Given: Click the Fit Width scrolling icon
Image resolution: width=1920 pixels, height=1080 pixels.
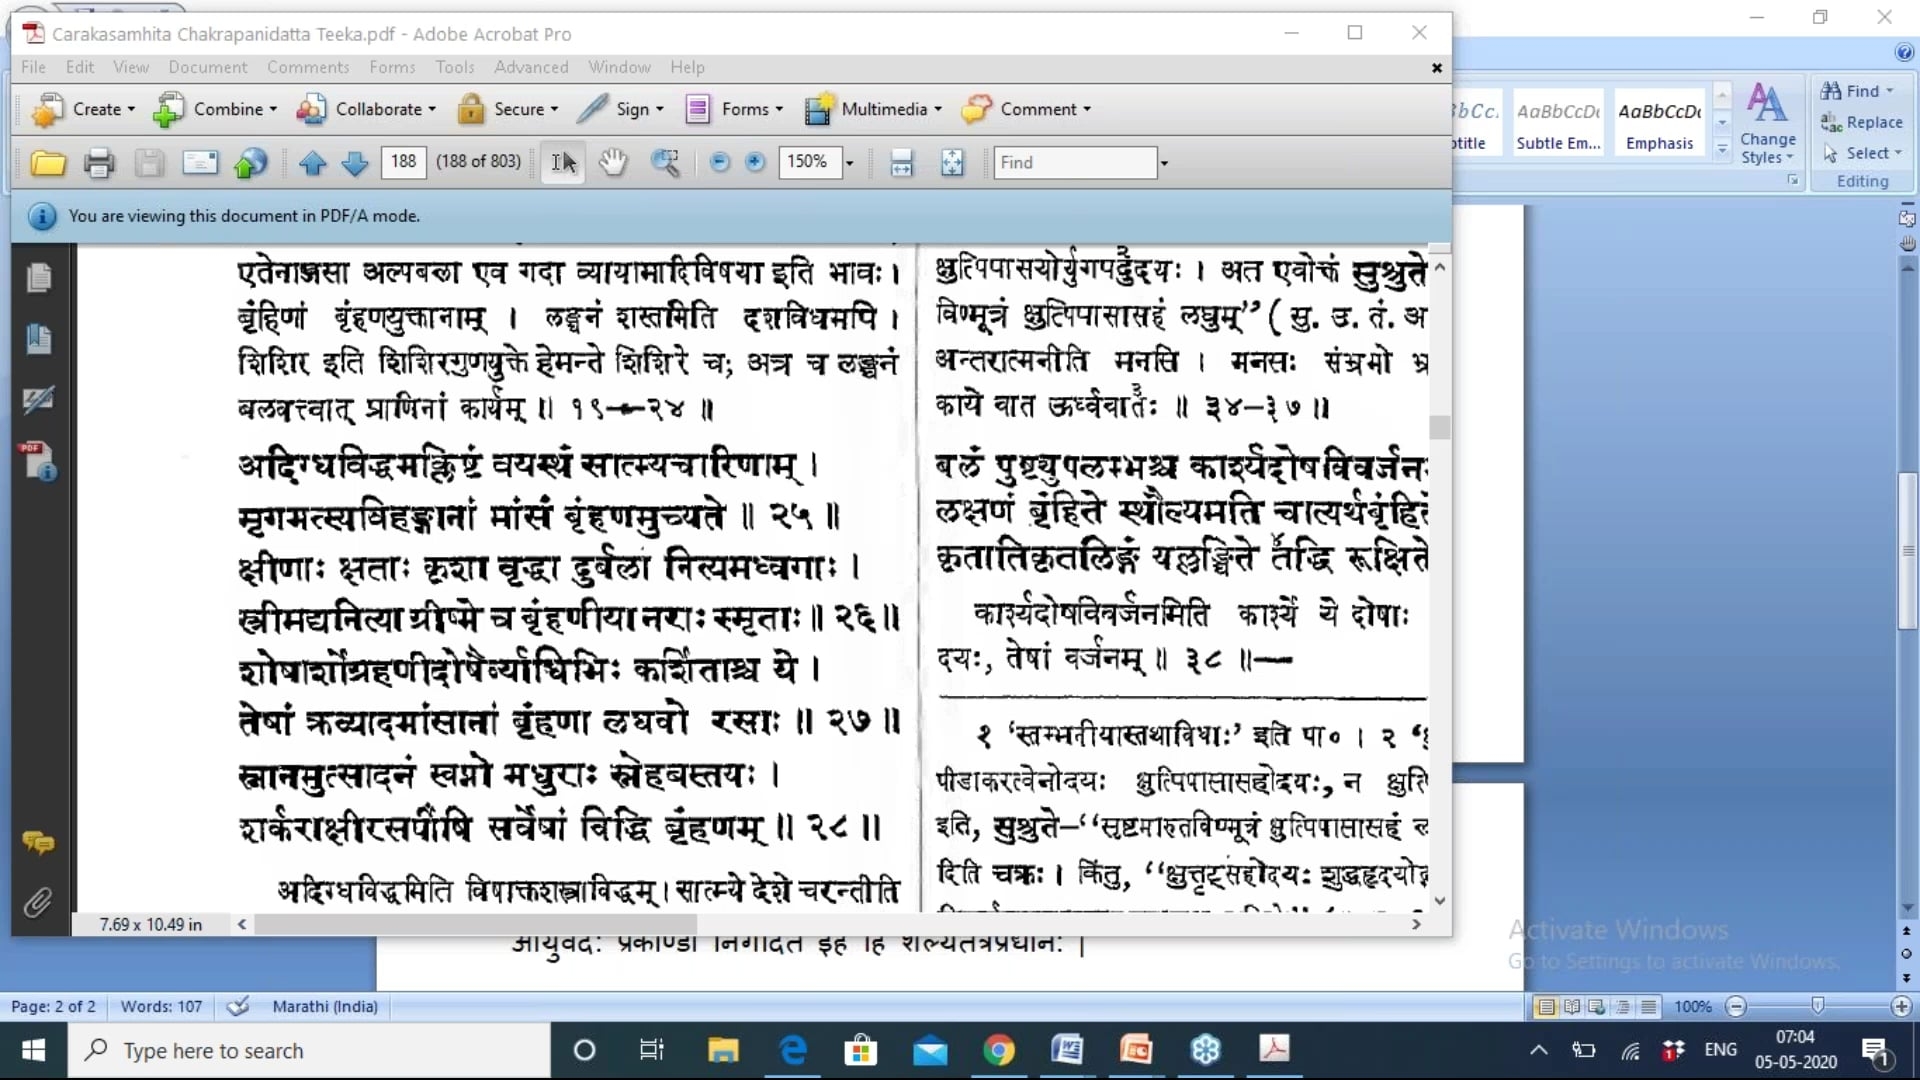Looking at the screenshot, I should click(x=901, y=162).
